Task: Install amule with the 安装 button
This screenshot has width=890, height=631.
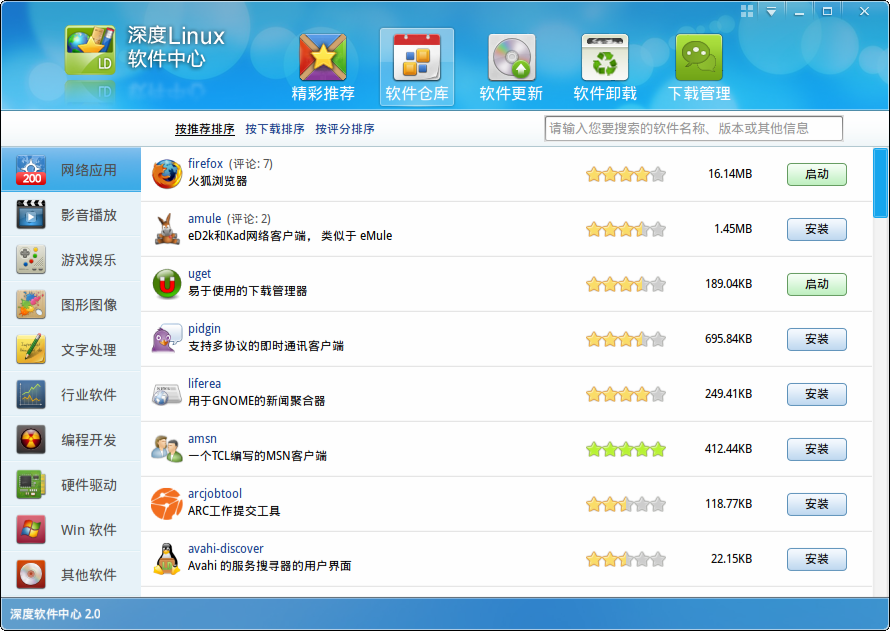Action: [817, 229]
